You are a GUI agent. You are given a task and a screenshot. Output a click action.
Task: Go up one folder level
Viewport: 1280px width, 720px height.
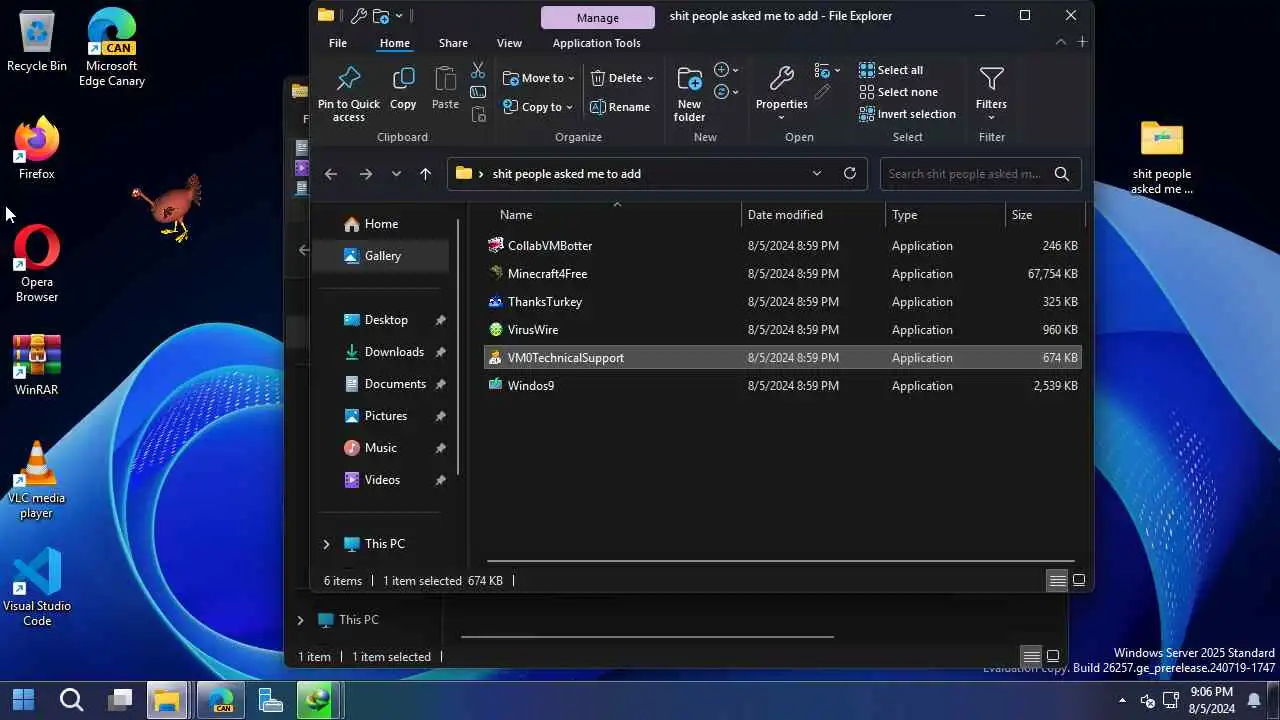click(x=425, y=174)
